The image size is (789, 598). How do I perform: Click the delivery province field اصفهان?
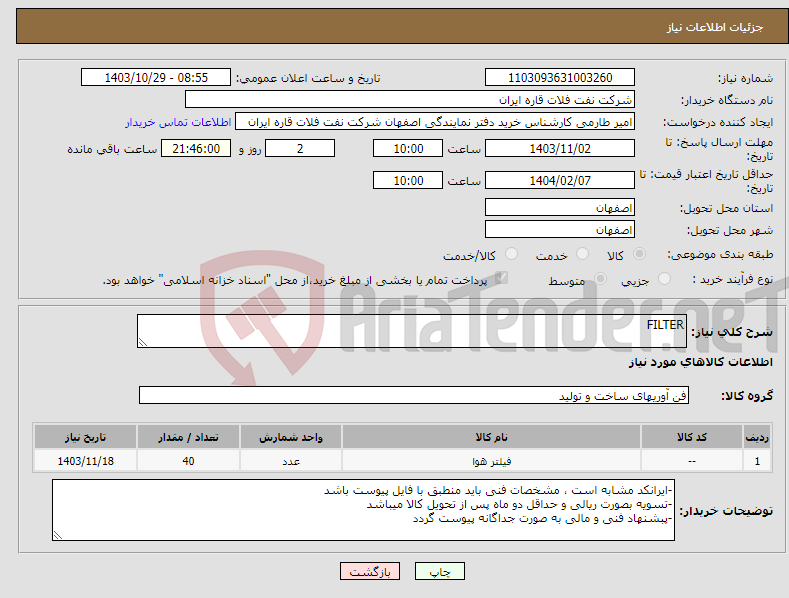click(560, 207)
